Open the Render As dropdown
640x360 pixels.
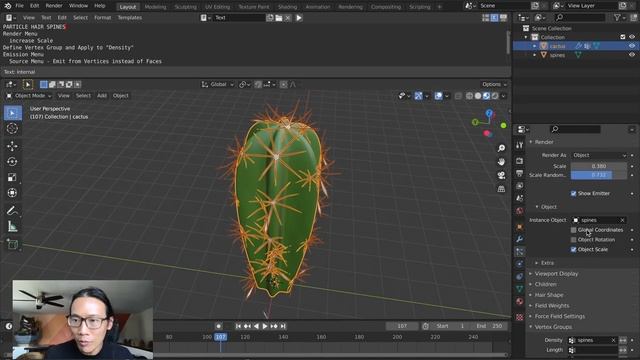pos(599,155)
